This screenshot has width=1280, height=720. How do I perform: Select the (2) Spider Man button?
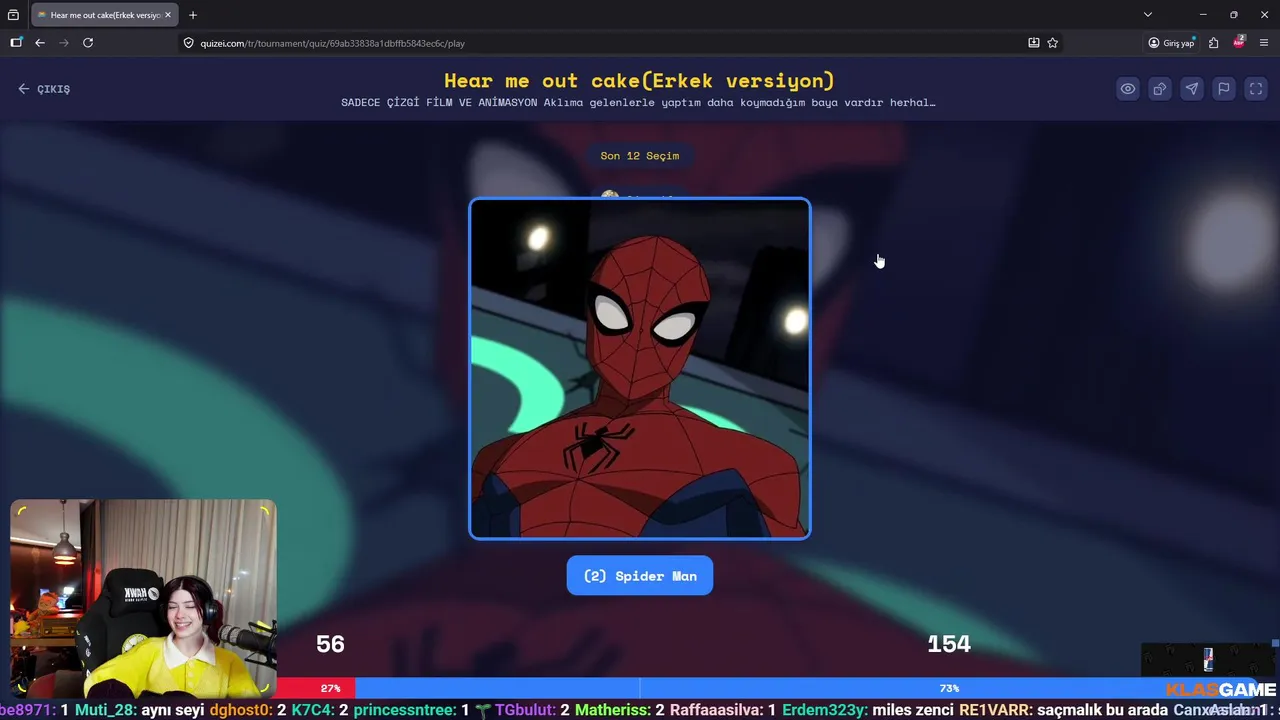[640, 576]
